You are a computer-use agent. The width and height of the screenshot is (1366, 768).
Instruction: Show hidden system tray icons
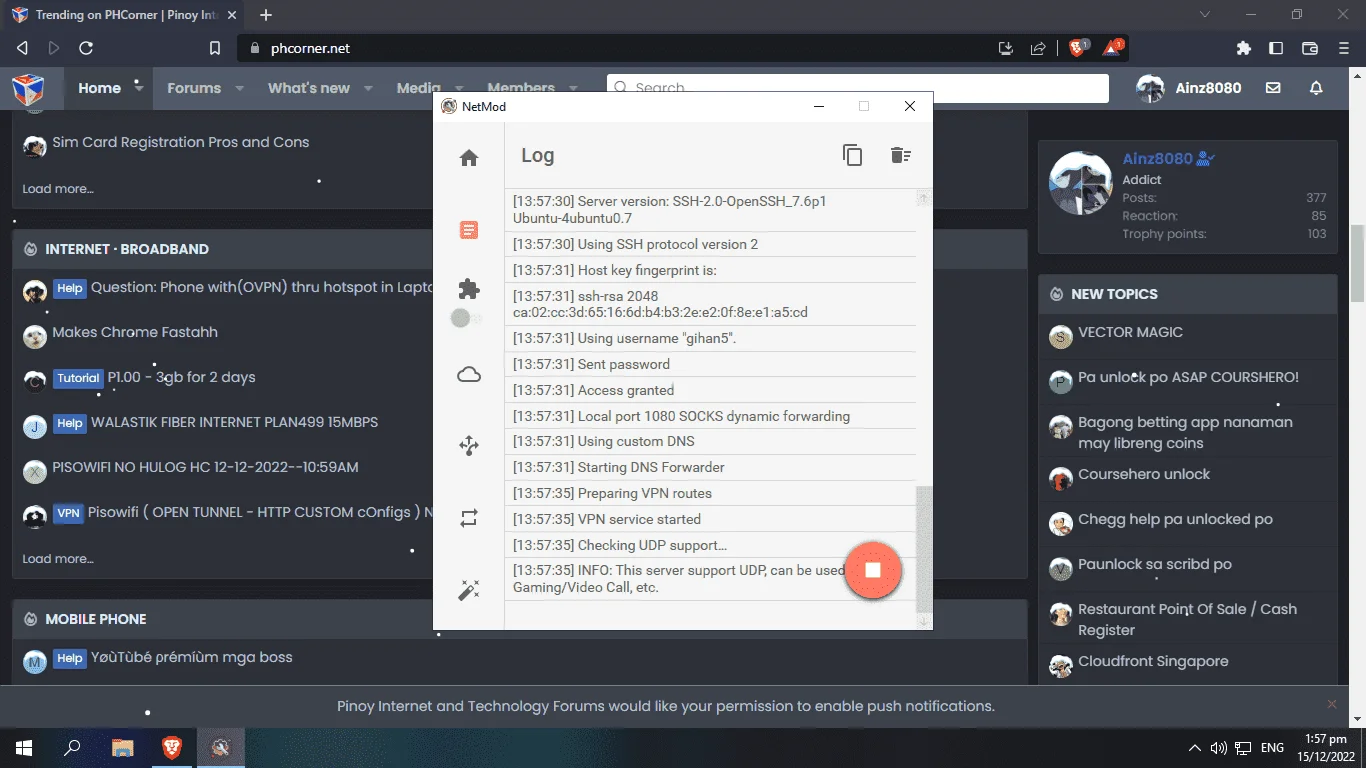tap(1194, 747)
